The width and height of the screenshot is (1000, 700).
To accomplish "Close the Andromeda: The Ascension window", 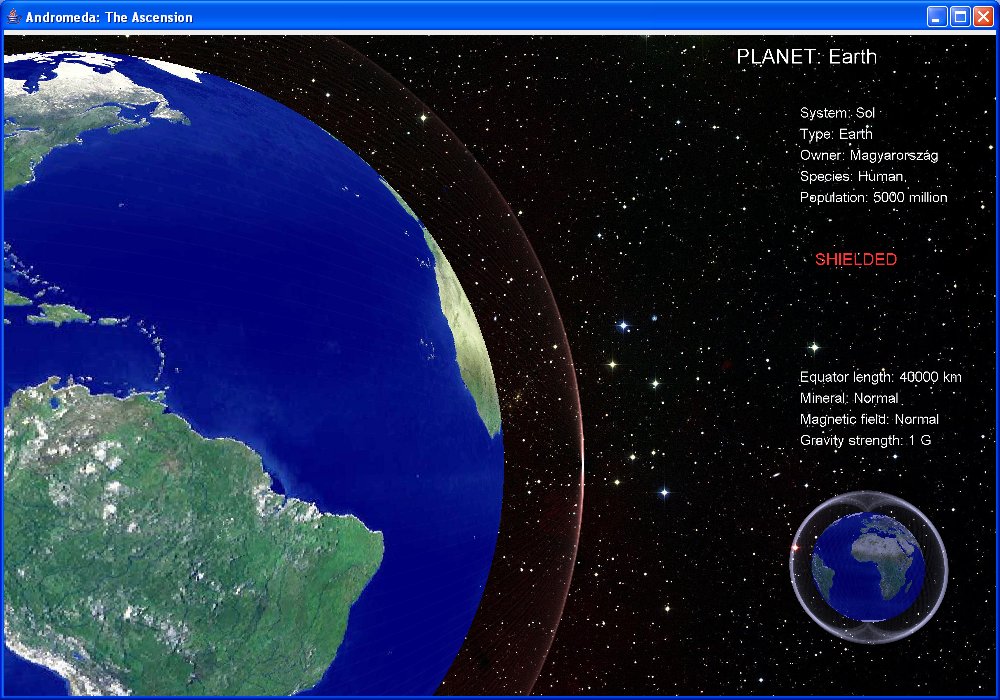I will pos(982,17).
